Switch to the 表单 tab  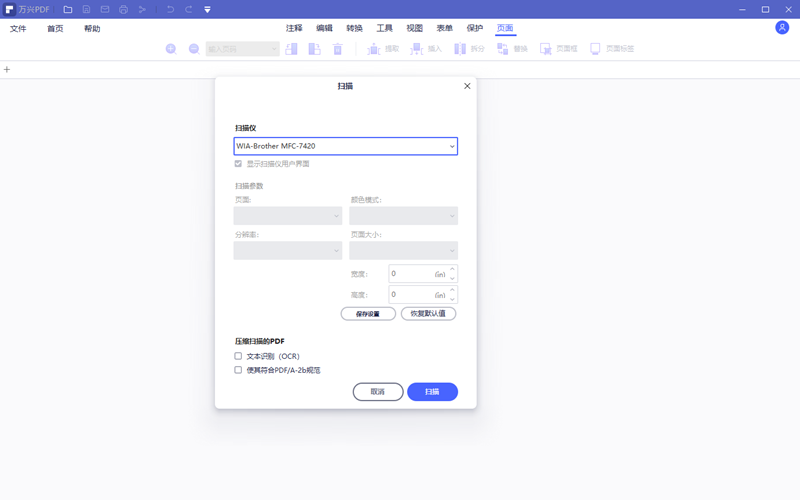tap(444, 28)
